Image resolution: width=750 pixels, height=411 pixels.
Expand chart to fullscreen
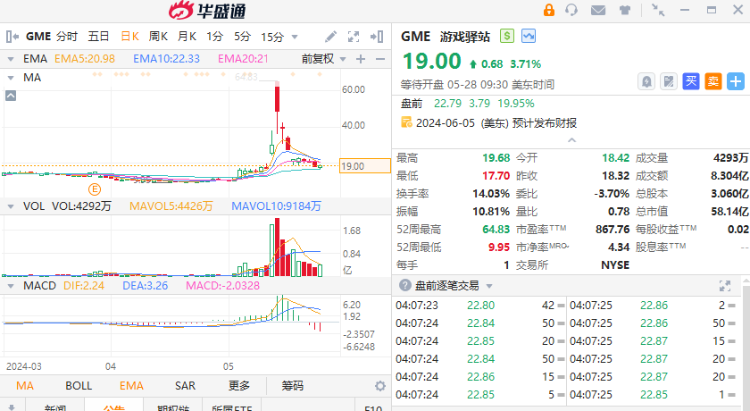coord(353,36)
